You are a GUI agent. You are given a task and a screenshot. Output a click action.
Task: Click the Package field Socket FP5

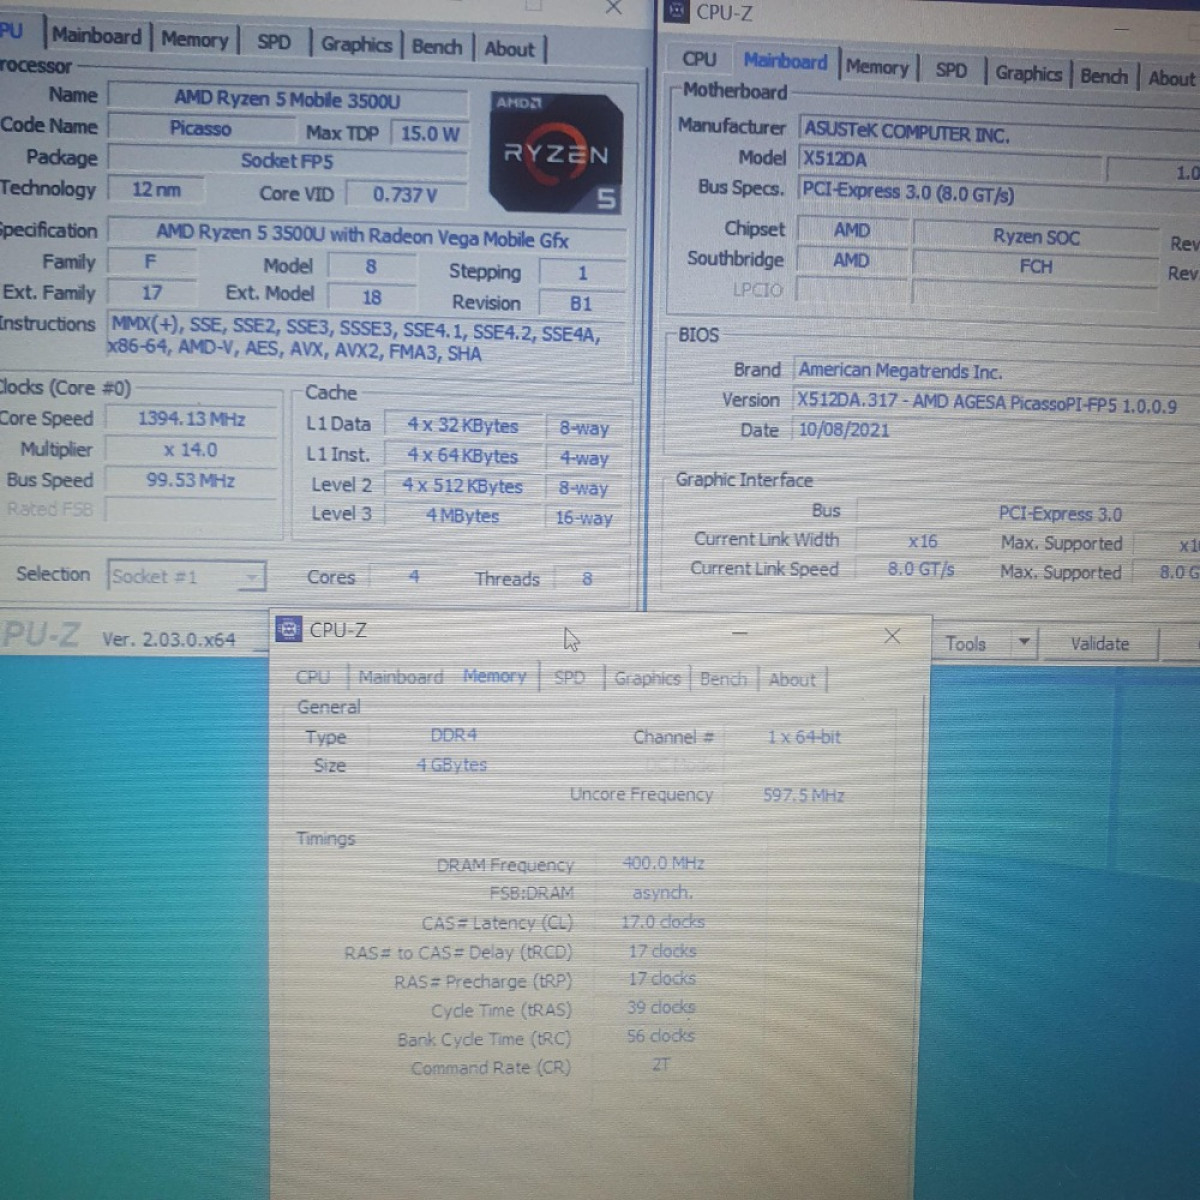[287, 161]
